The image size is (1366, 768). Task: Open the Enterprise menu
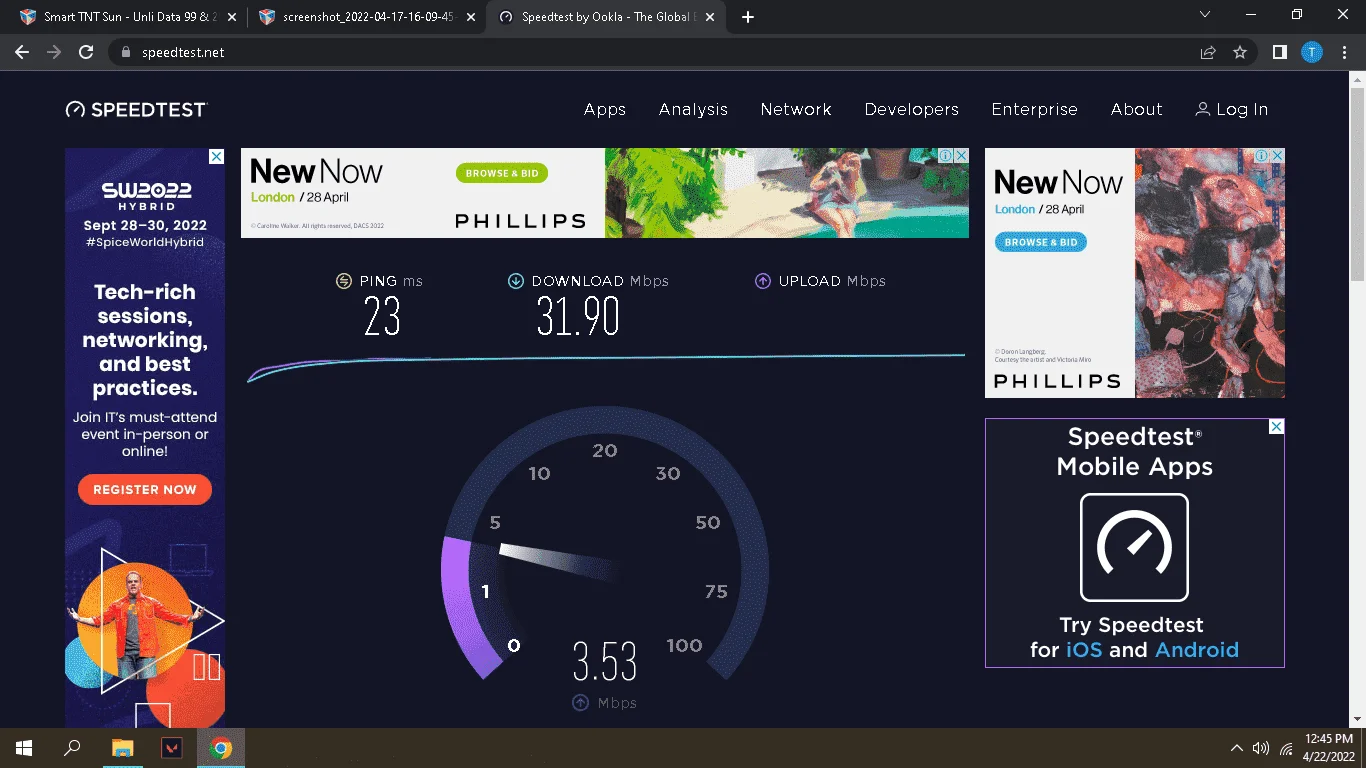(x=1035, y=109)
